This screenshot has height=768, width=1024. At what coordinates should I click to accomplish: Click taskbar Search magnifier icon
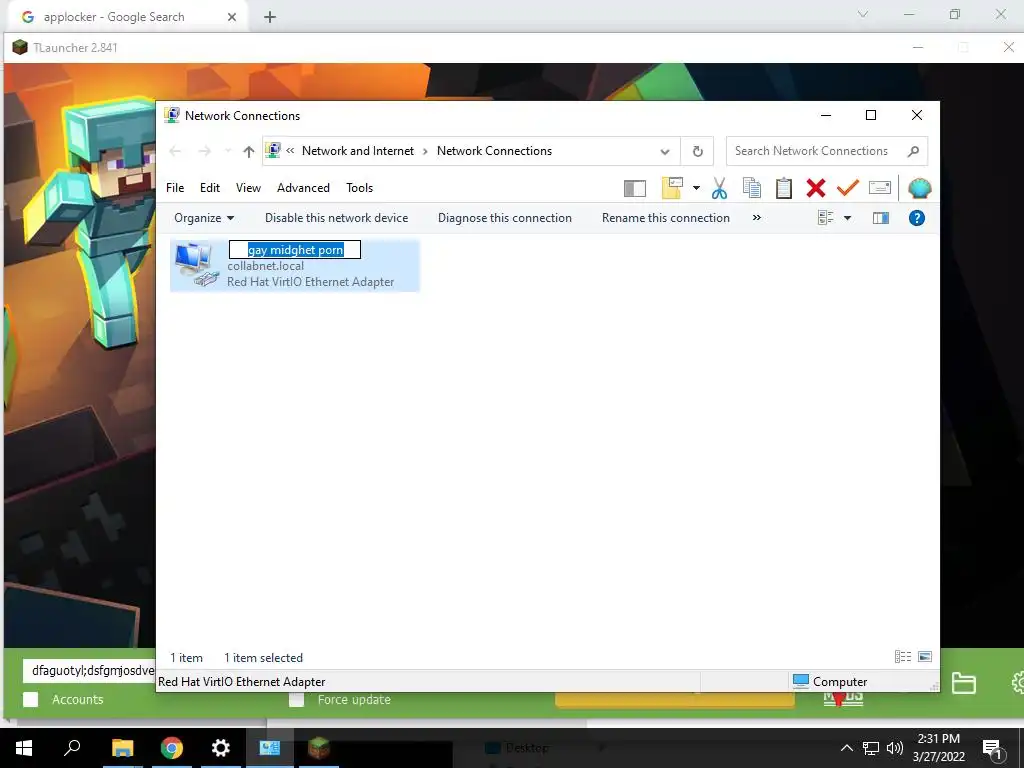[x=72, y=748]
